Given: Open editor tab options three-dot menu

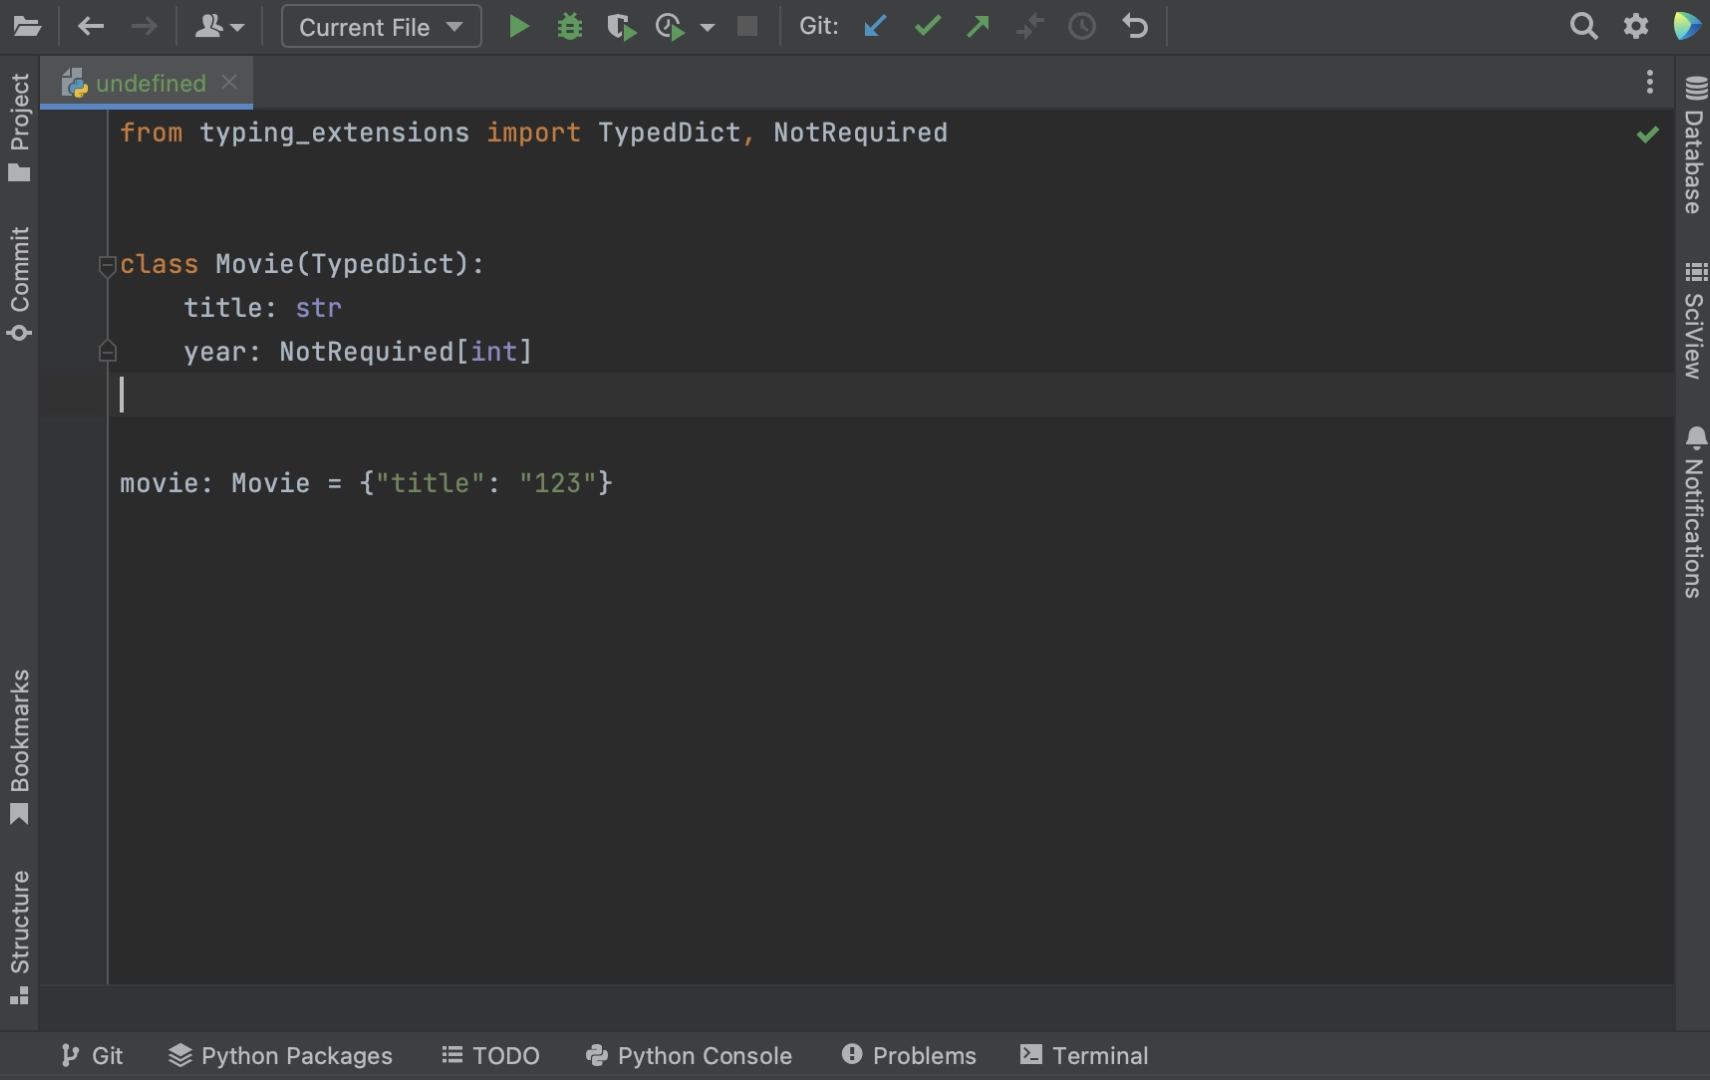Looking at the screenshot, I should pyautogui.click(x=1649, y=82).
